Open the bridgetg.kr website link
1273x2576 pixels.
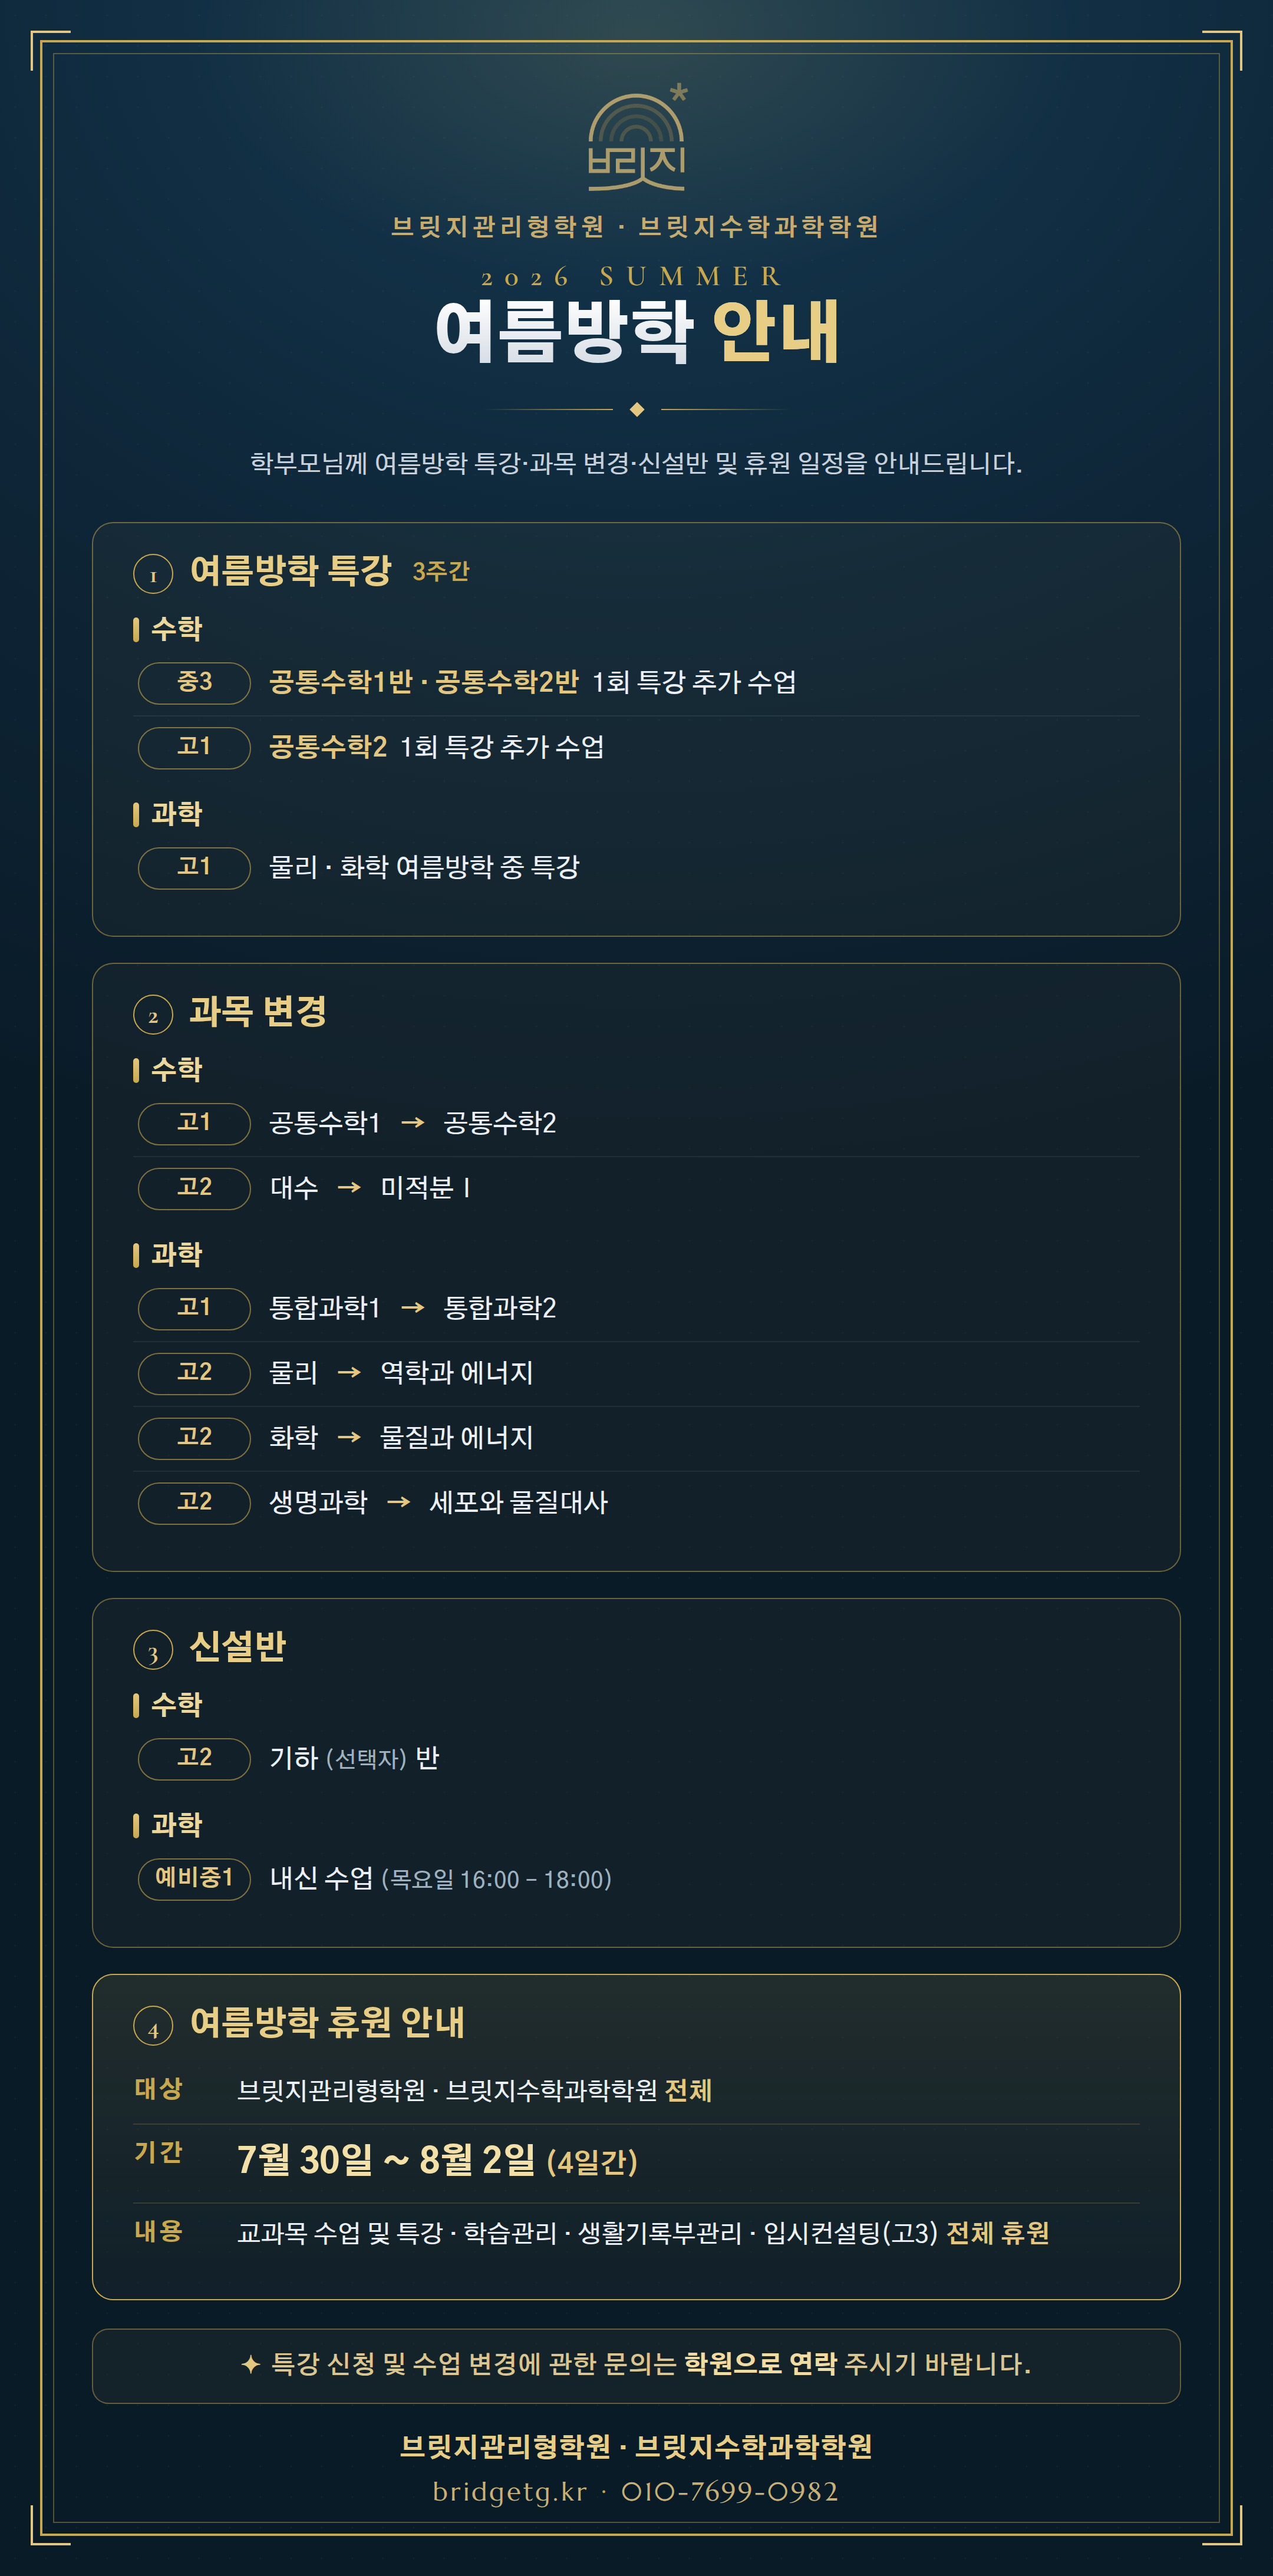pyautogui.click(x=510, y=2492)
